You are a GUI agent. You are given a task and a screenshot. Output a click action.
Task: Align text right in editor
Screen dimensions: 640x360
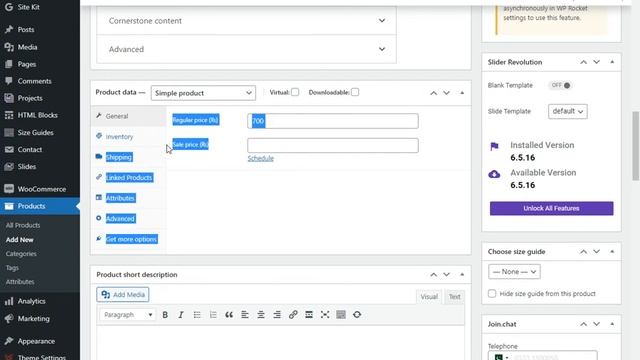pyautogui.click(x=277, y=315)
